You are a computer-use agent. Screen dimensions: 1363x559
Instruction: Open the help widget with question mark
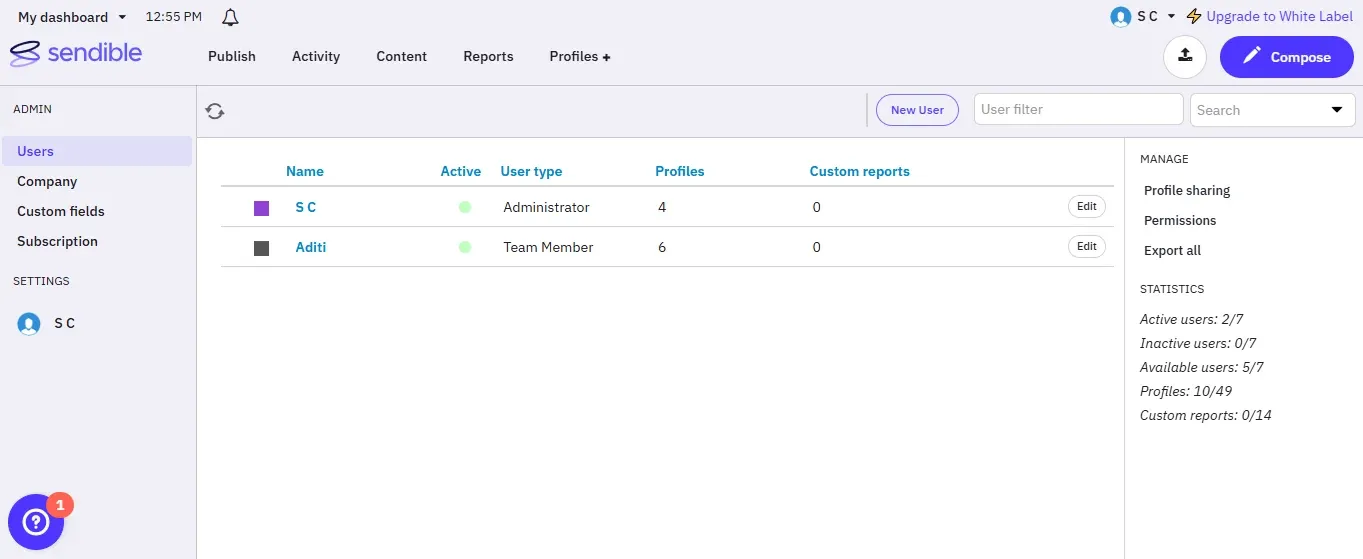pyautogui.click(x=36, y=522)
